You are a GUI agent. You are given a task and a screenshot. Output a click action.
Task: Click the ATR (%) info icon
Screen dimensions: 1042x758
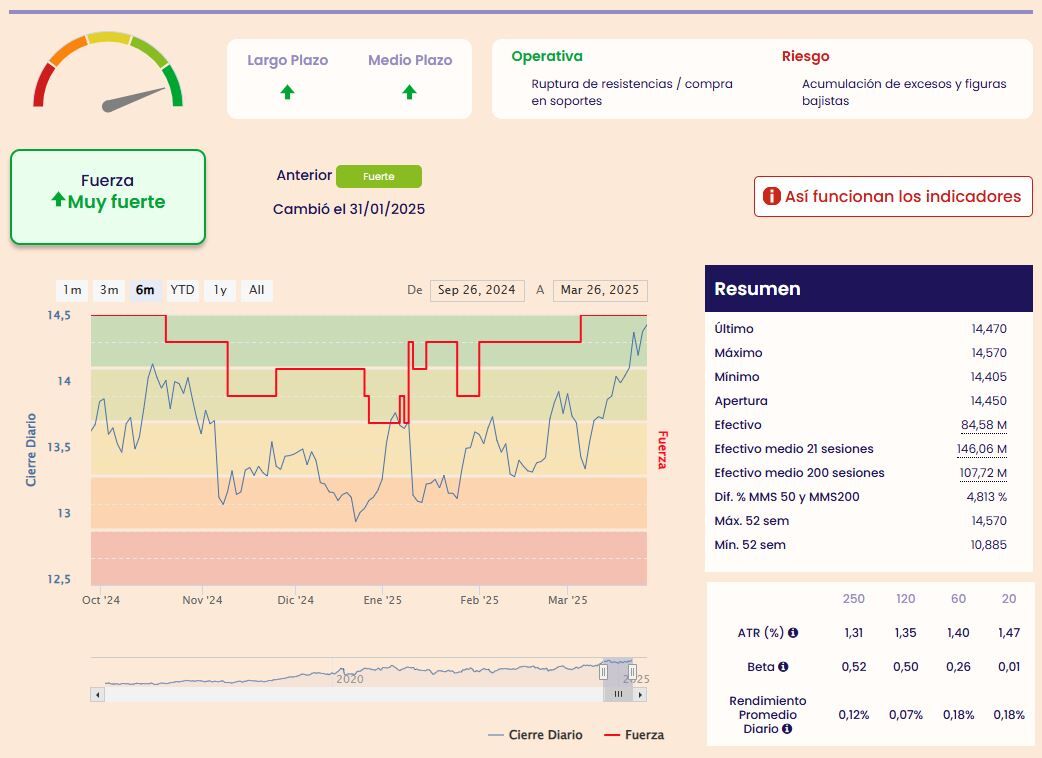[x=793, y=632]
